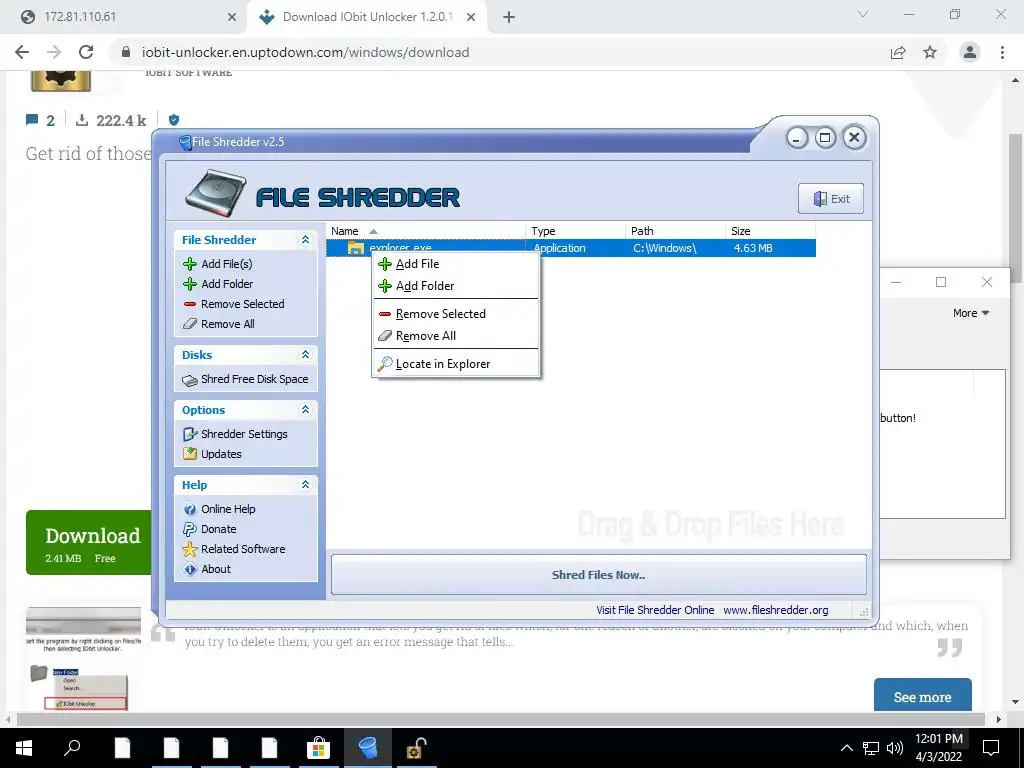Click the address bar URL
The image size is (1024, 768).
click(306, 52)
